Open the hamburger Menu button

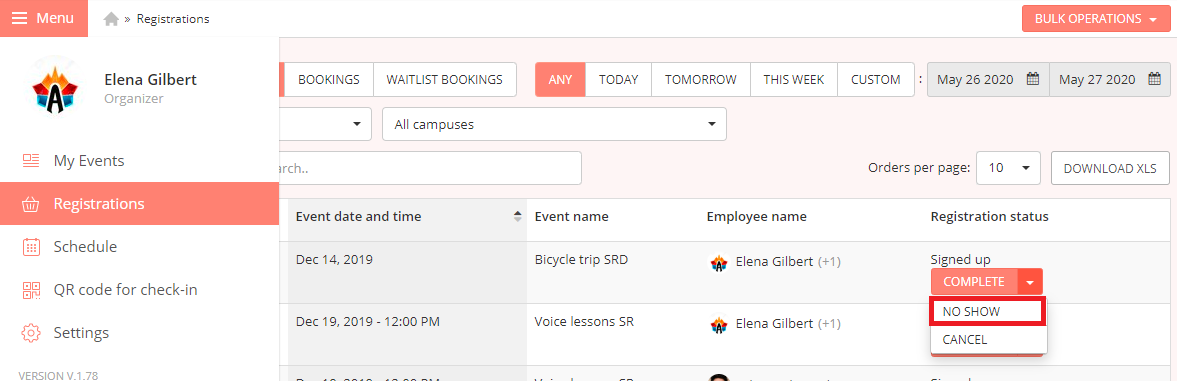tap(44, 18)
